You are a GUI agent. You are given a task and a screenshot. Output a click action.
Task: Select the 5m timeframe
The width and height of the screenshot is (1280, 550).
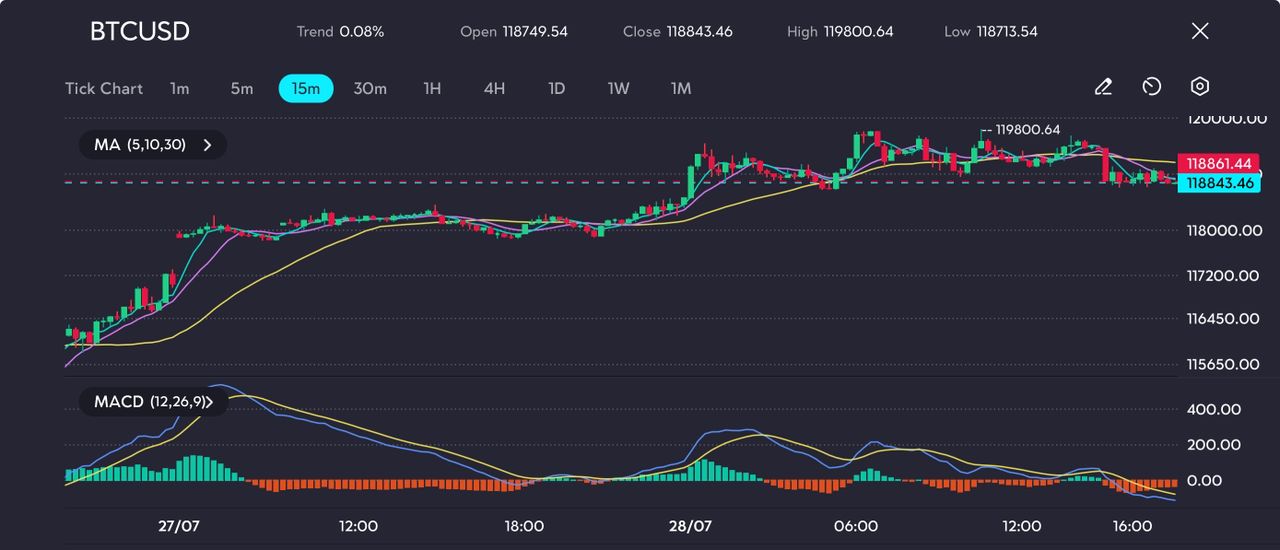click(242, 89)
